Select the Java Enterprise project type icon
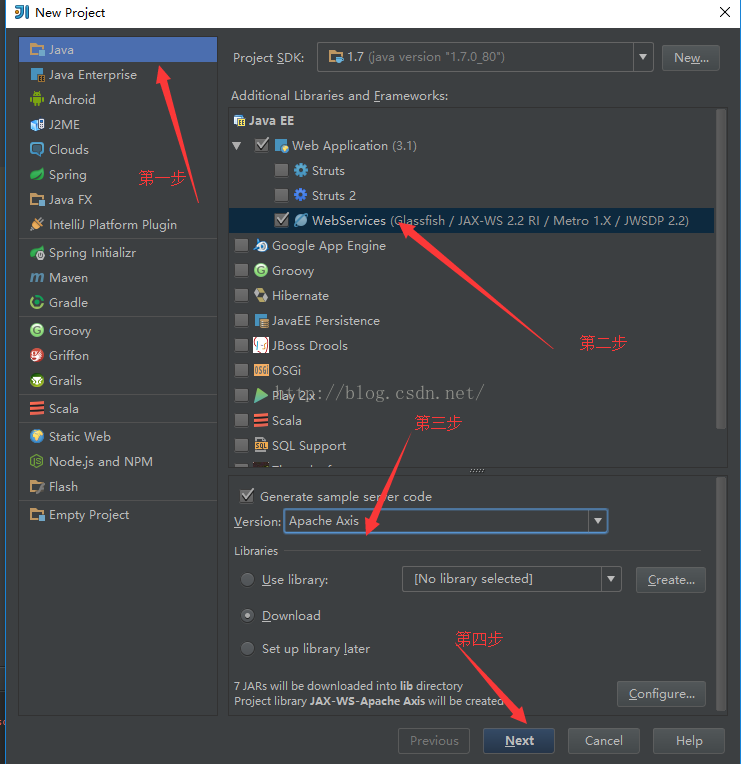 click(x=37, y=75)
